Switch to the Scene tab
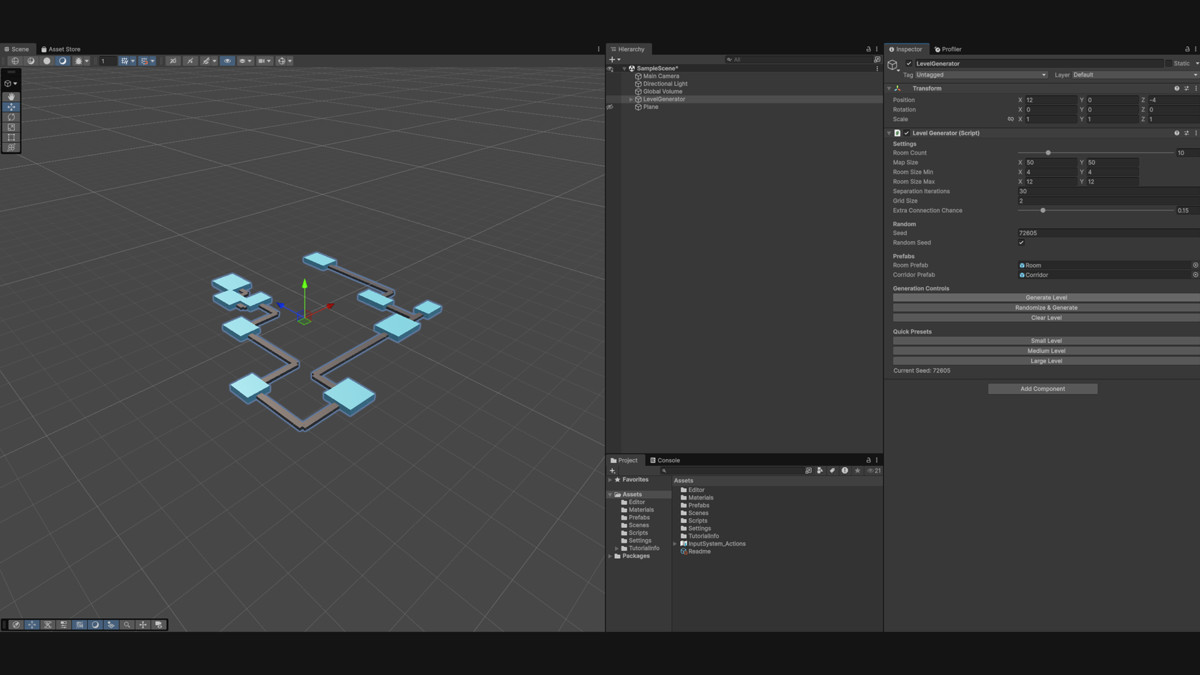This screenshot has width=1200, height=675. (17, 49)
